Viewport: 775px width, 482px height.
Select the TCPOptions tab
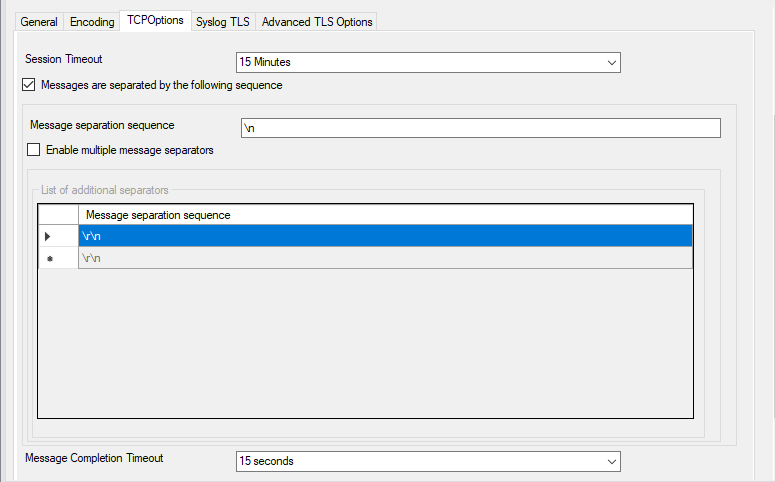tap(155, 21)
